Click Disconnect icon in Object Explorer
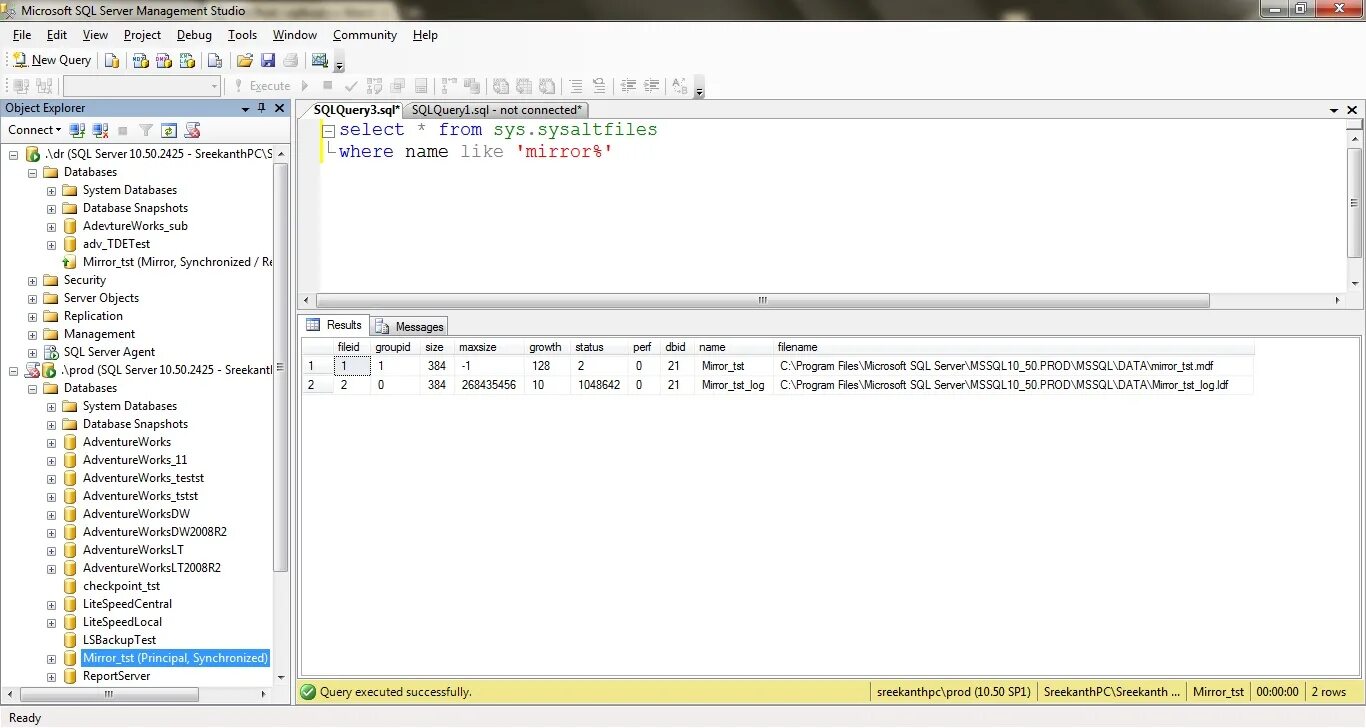Screen dimensions: 1366x728 (100, 130)
